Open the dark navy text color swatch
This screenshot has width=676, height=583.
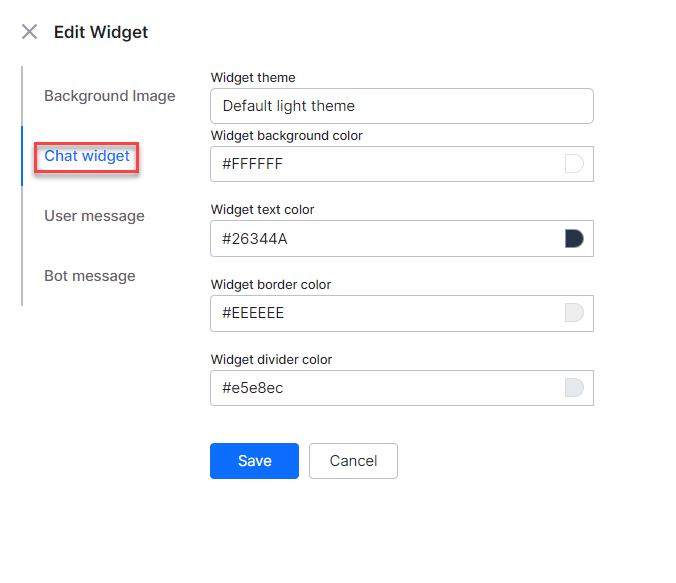[574, 239]
